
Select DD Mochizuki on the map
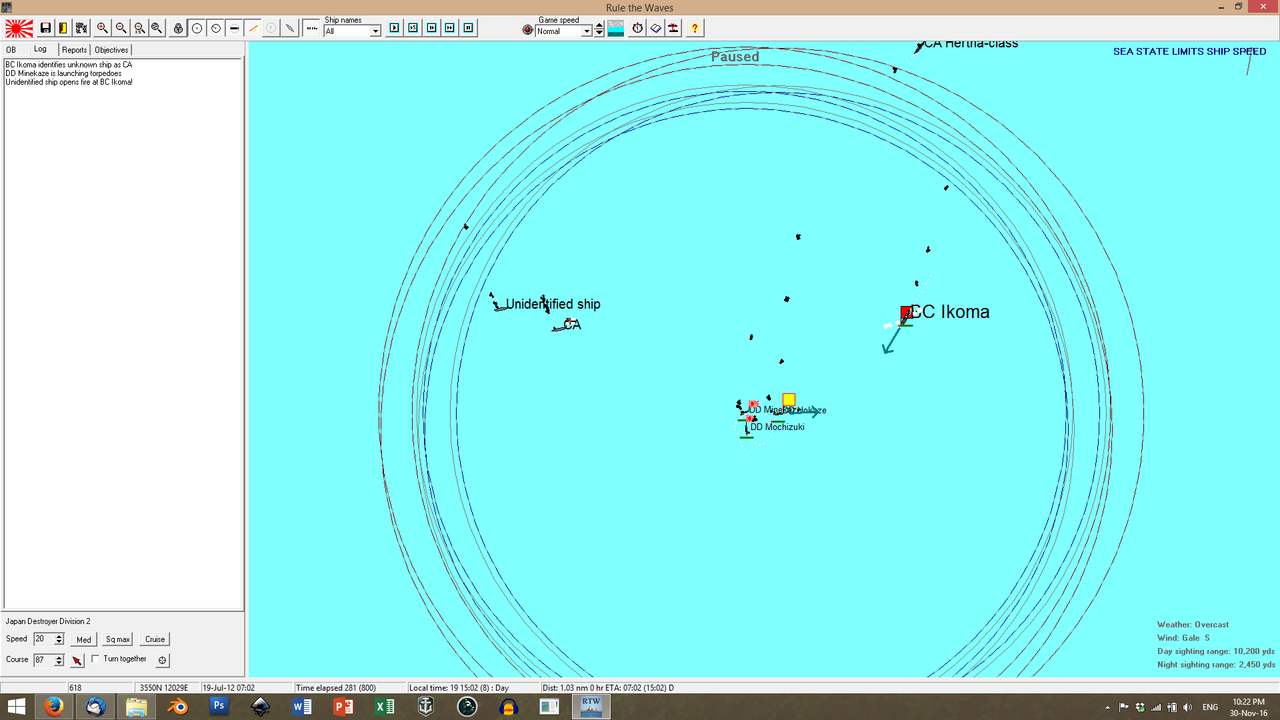pos(777,427)
